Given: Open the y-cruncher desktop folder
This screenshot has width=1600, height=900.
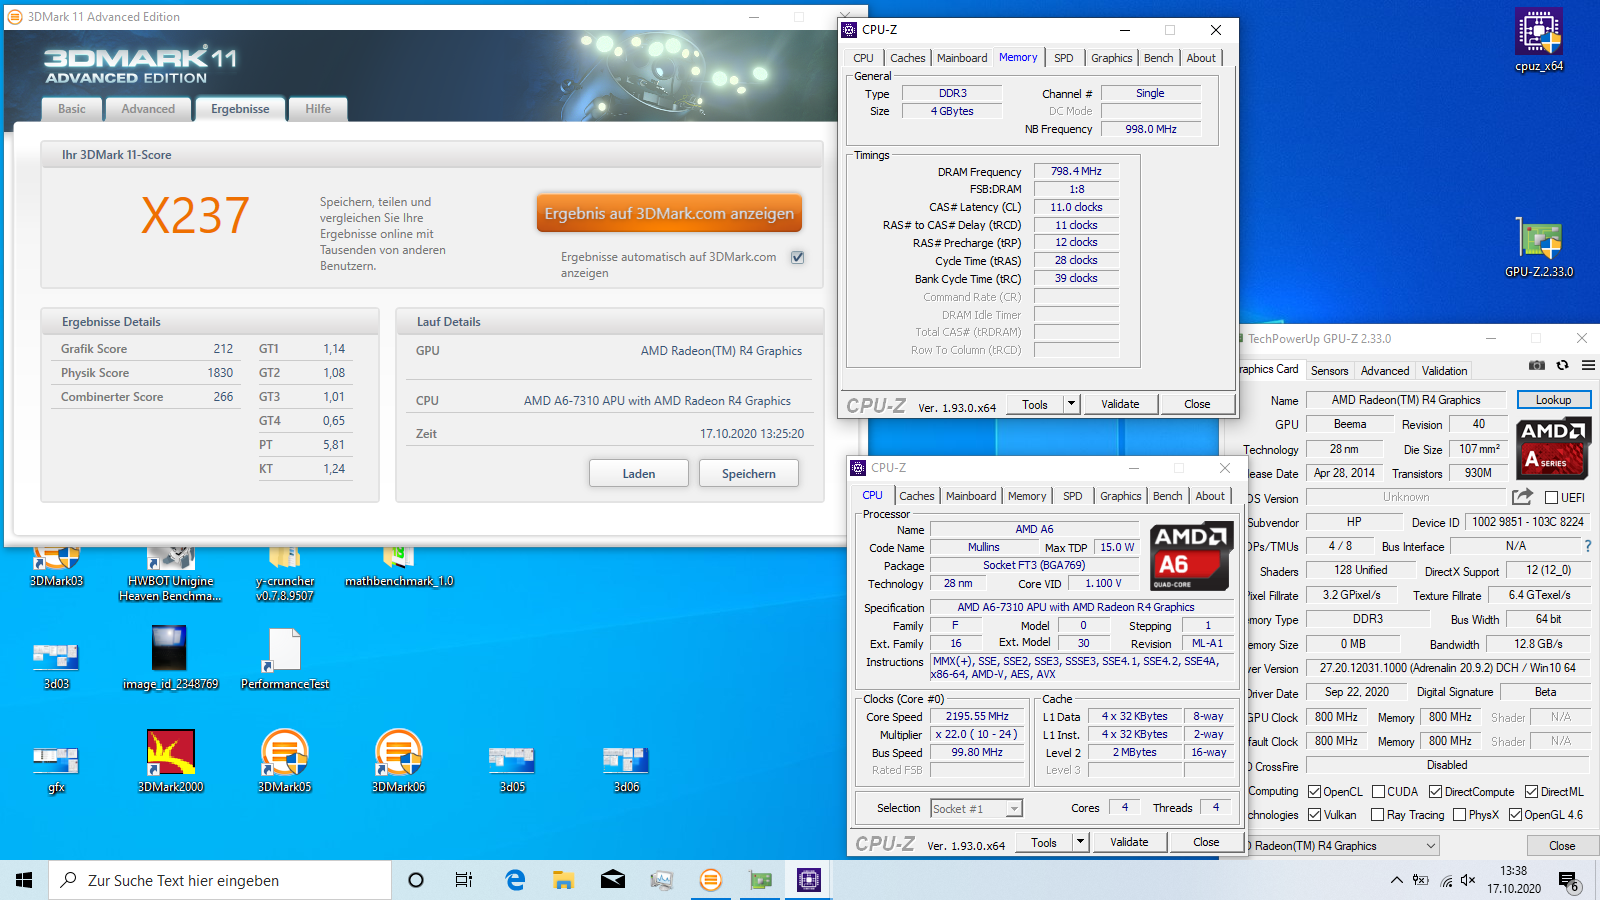Looking at the screenshot, I should point(285,574).
